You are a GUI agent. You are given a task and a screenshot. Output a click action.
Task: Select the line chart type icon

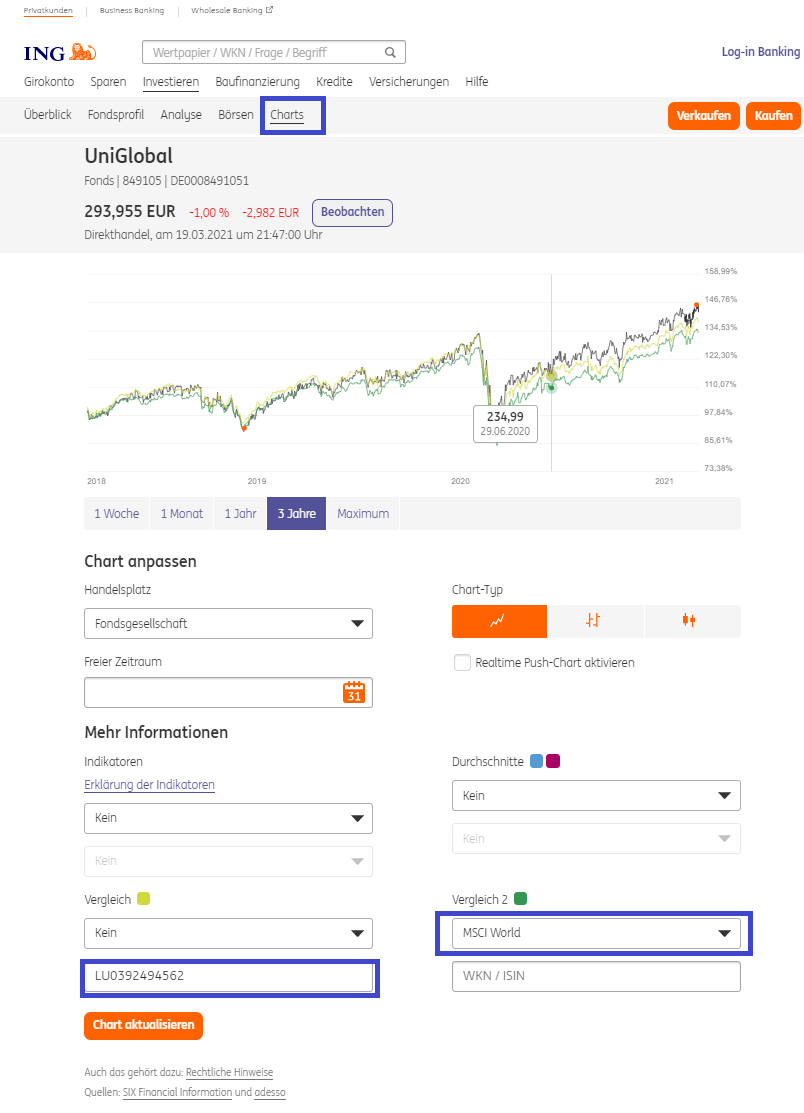coord(499,621)
